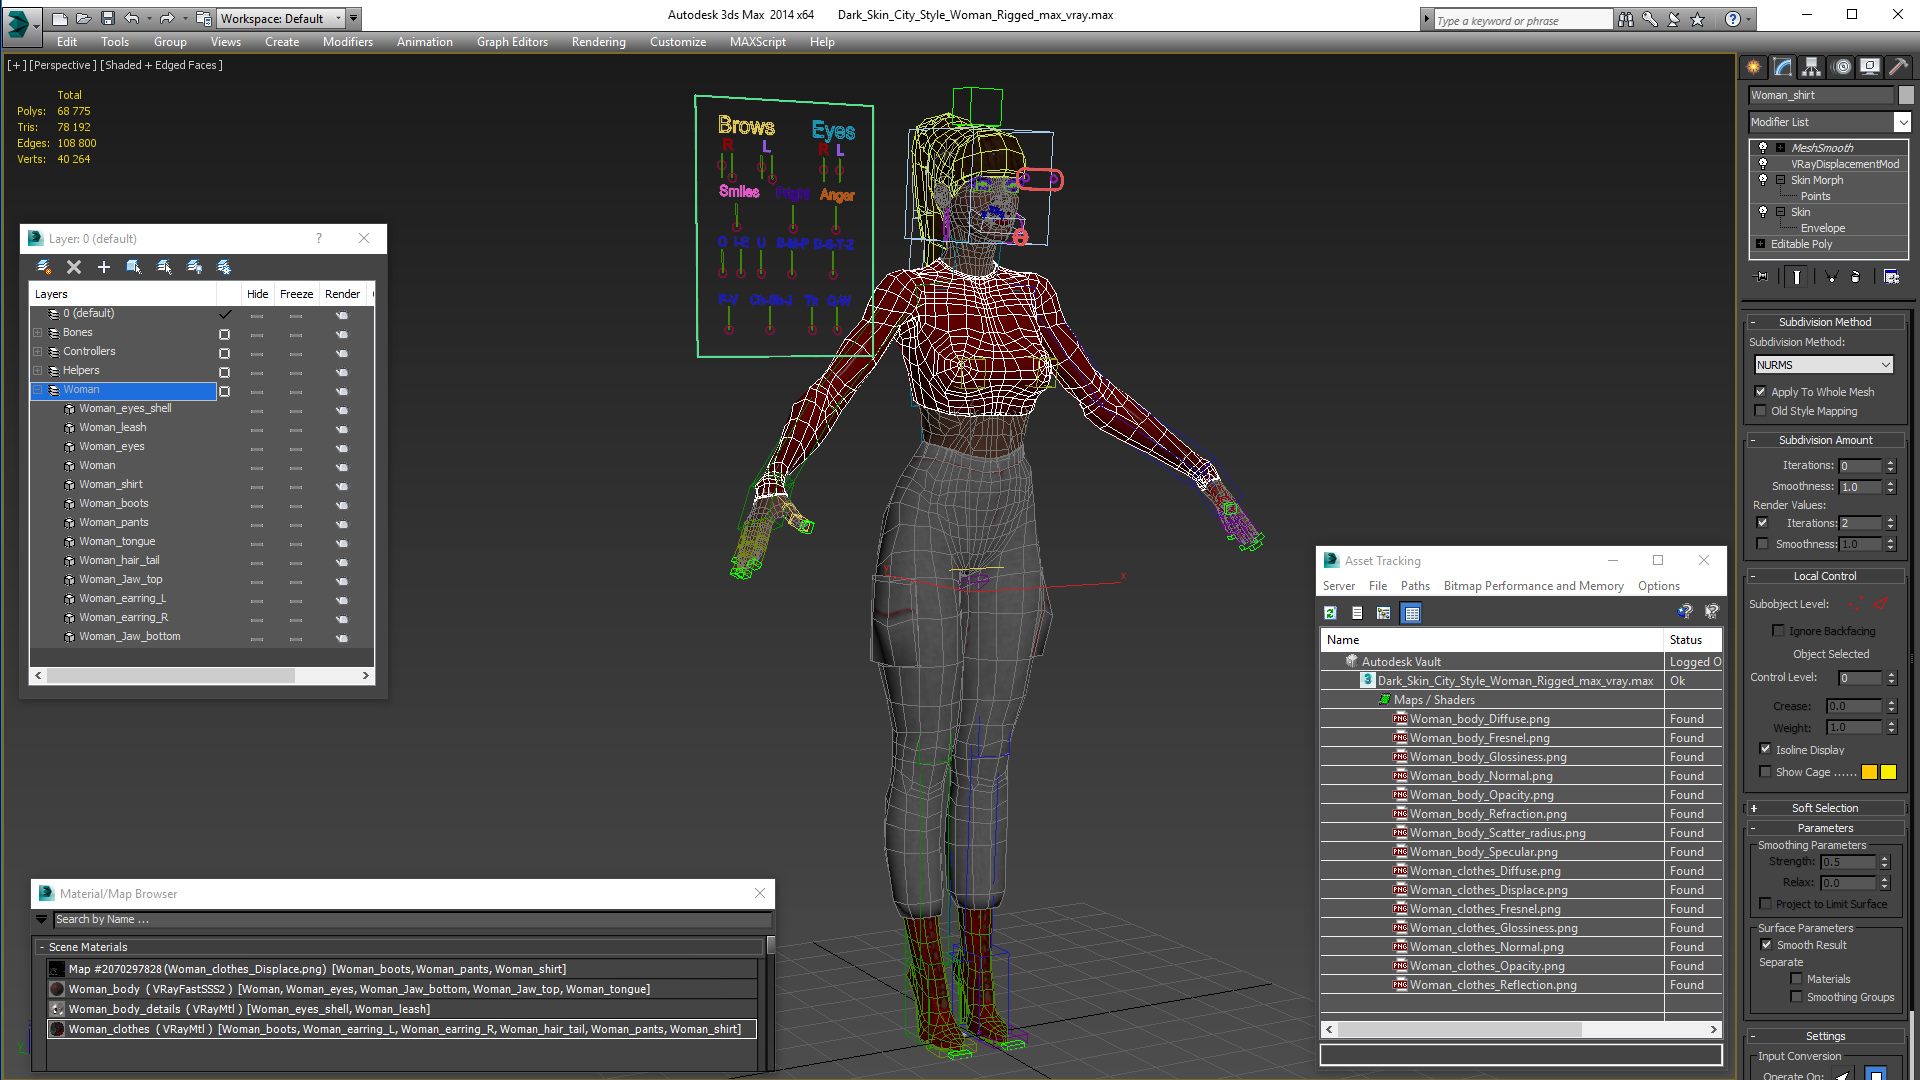Open the Modifiers menu
The image size is (1920, 1080).
(x=347, y=42)
